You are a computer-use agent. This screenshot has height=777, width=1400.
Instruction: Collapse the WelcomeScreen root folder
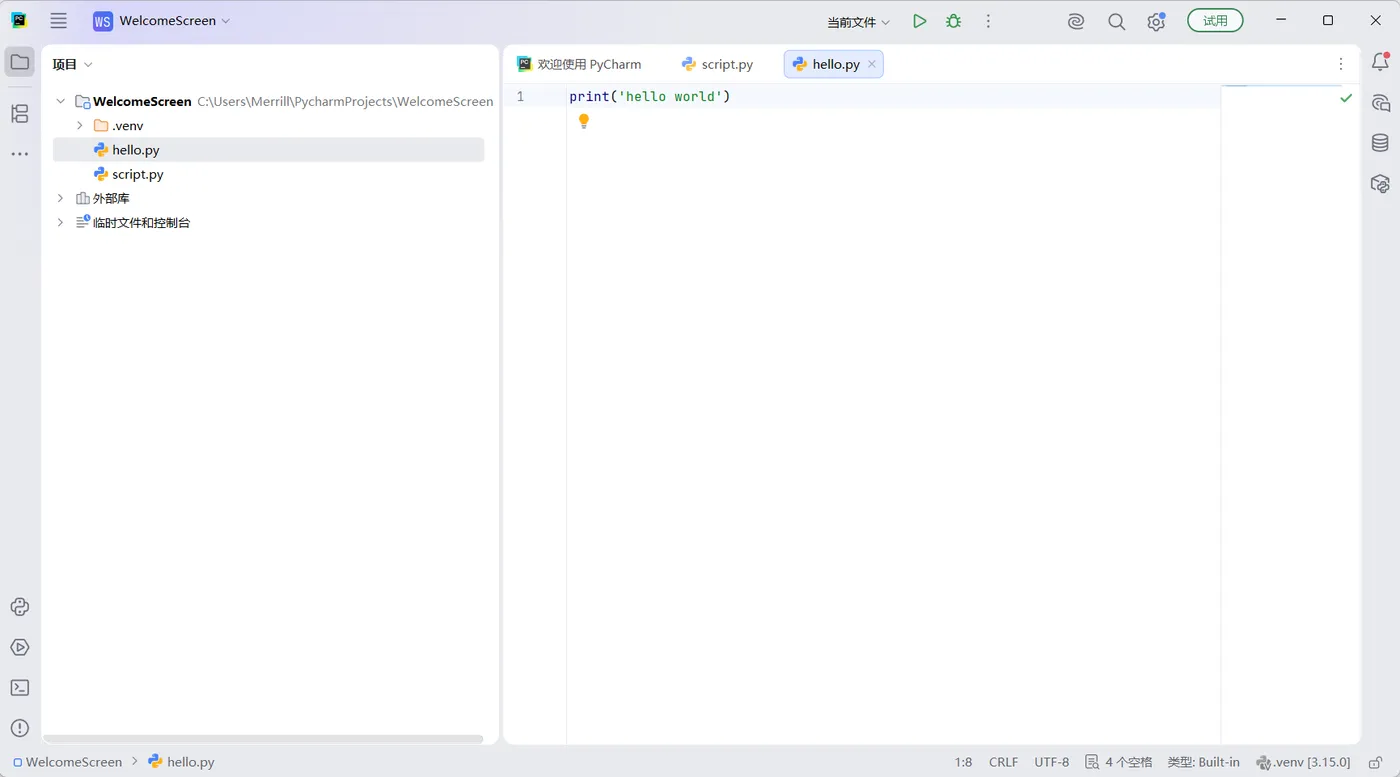coord(61,101)
